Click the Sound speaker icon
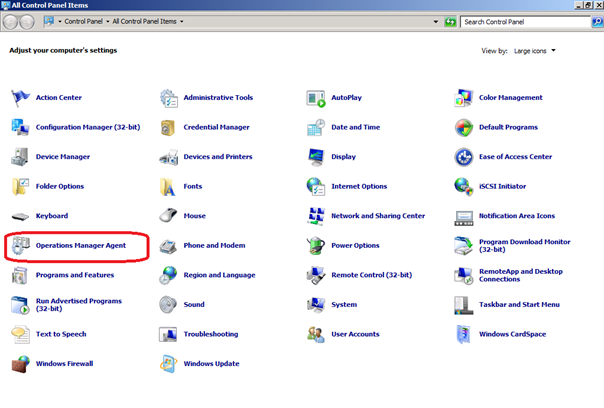The image size is (604, 408). point(168,305)
